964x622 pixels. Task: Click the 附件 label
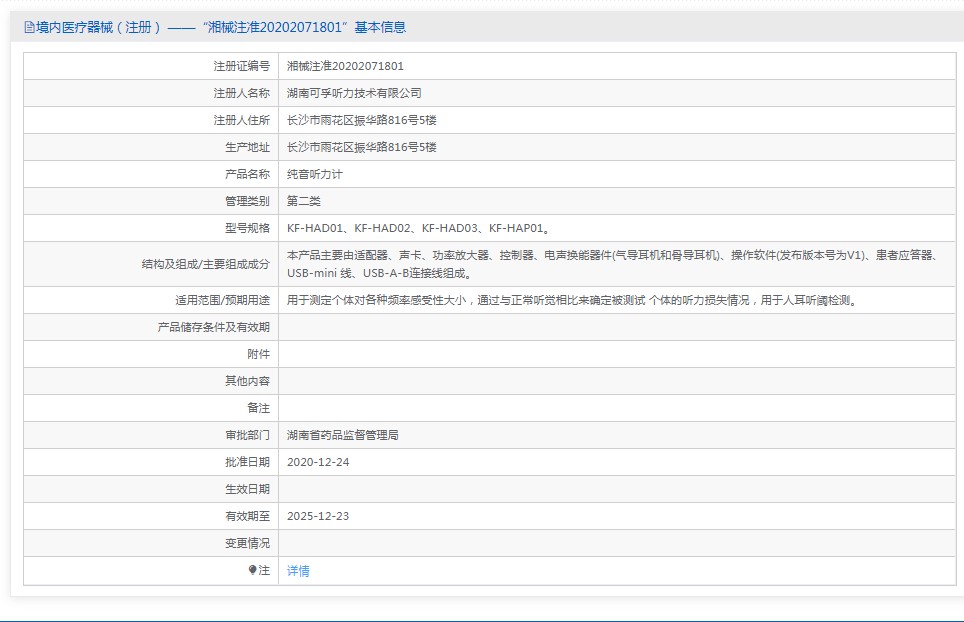(x=258, y=355)
